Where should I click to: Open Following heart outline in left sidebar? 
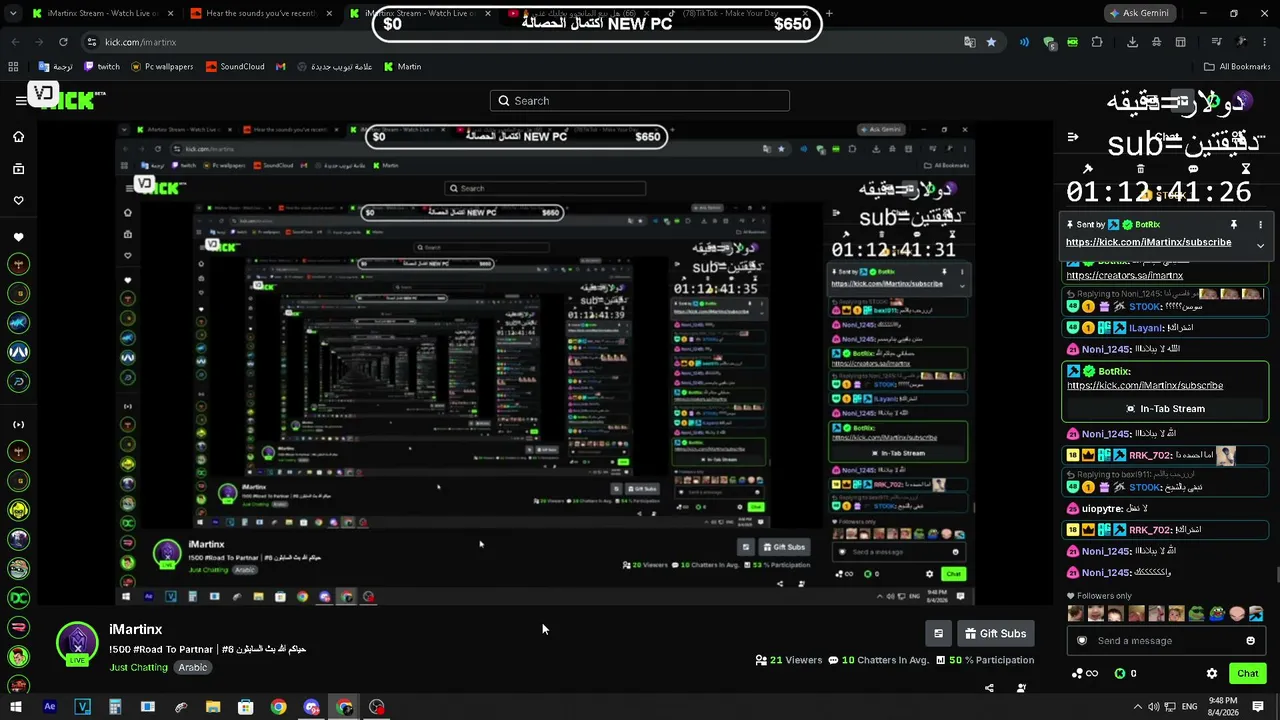(18, 200)
